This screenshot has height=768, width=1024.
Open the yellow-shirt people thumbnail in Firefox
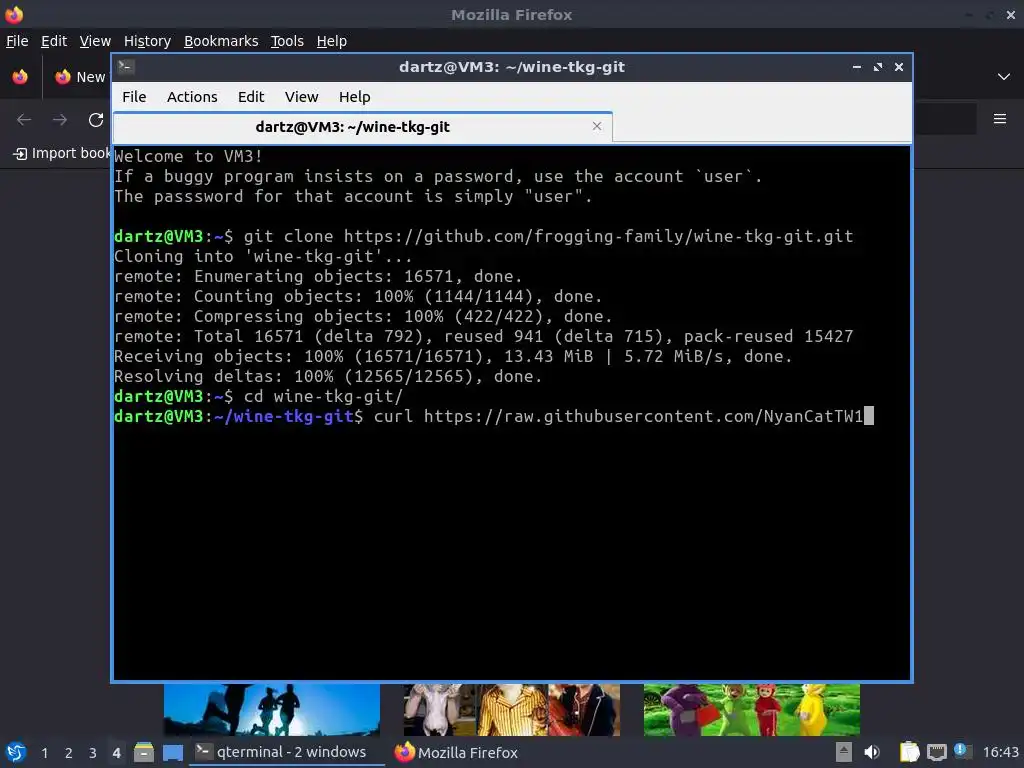pyautogui.click(x=512, y=710)
